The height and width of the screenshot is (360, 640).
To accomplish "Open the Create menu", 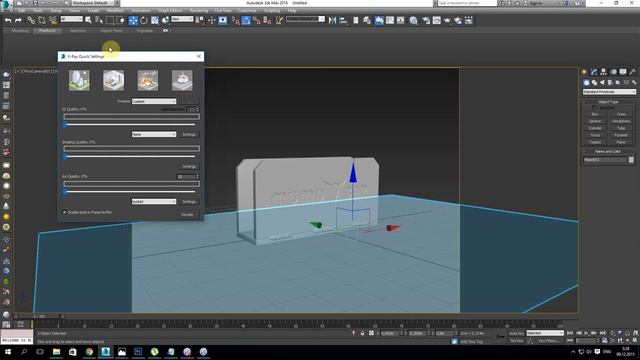I will [93, 11].
